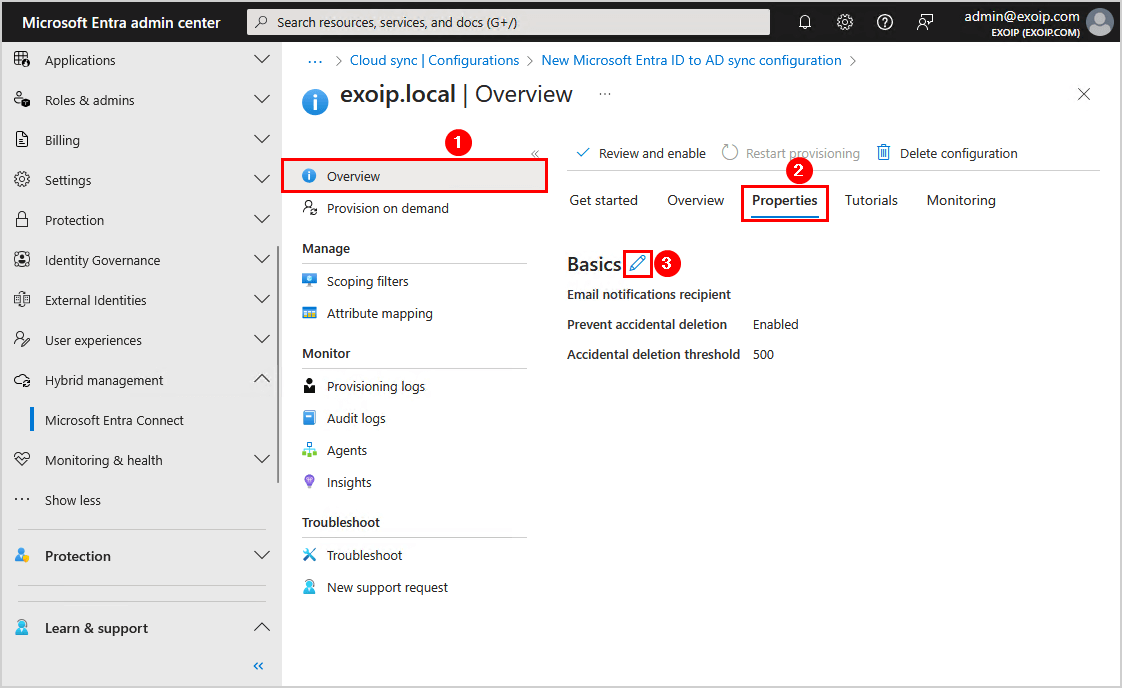Open the portal settings gear icon

[845, 22]
